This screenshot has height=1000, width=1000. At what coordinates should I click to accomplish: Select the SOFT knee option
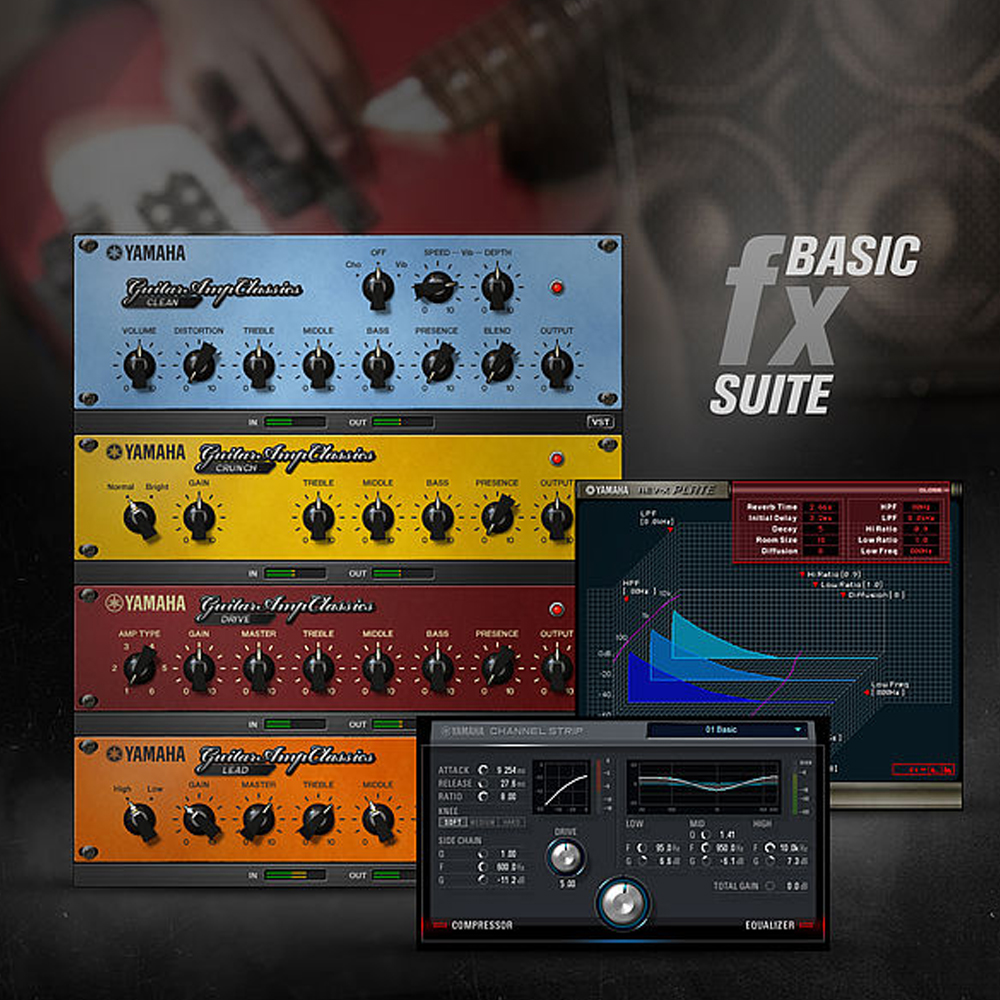point(453,823)
